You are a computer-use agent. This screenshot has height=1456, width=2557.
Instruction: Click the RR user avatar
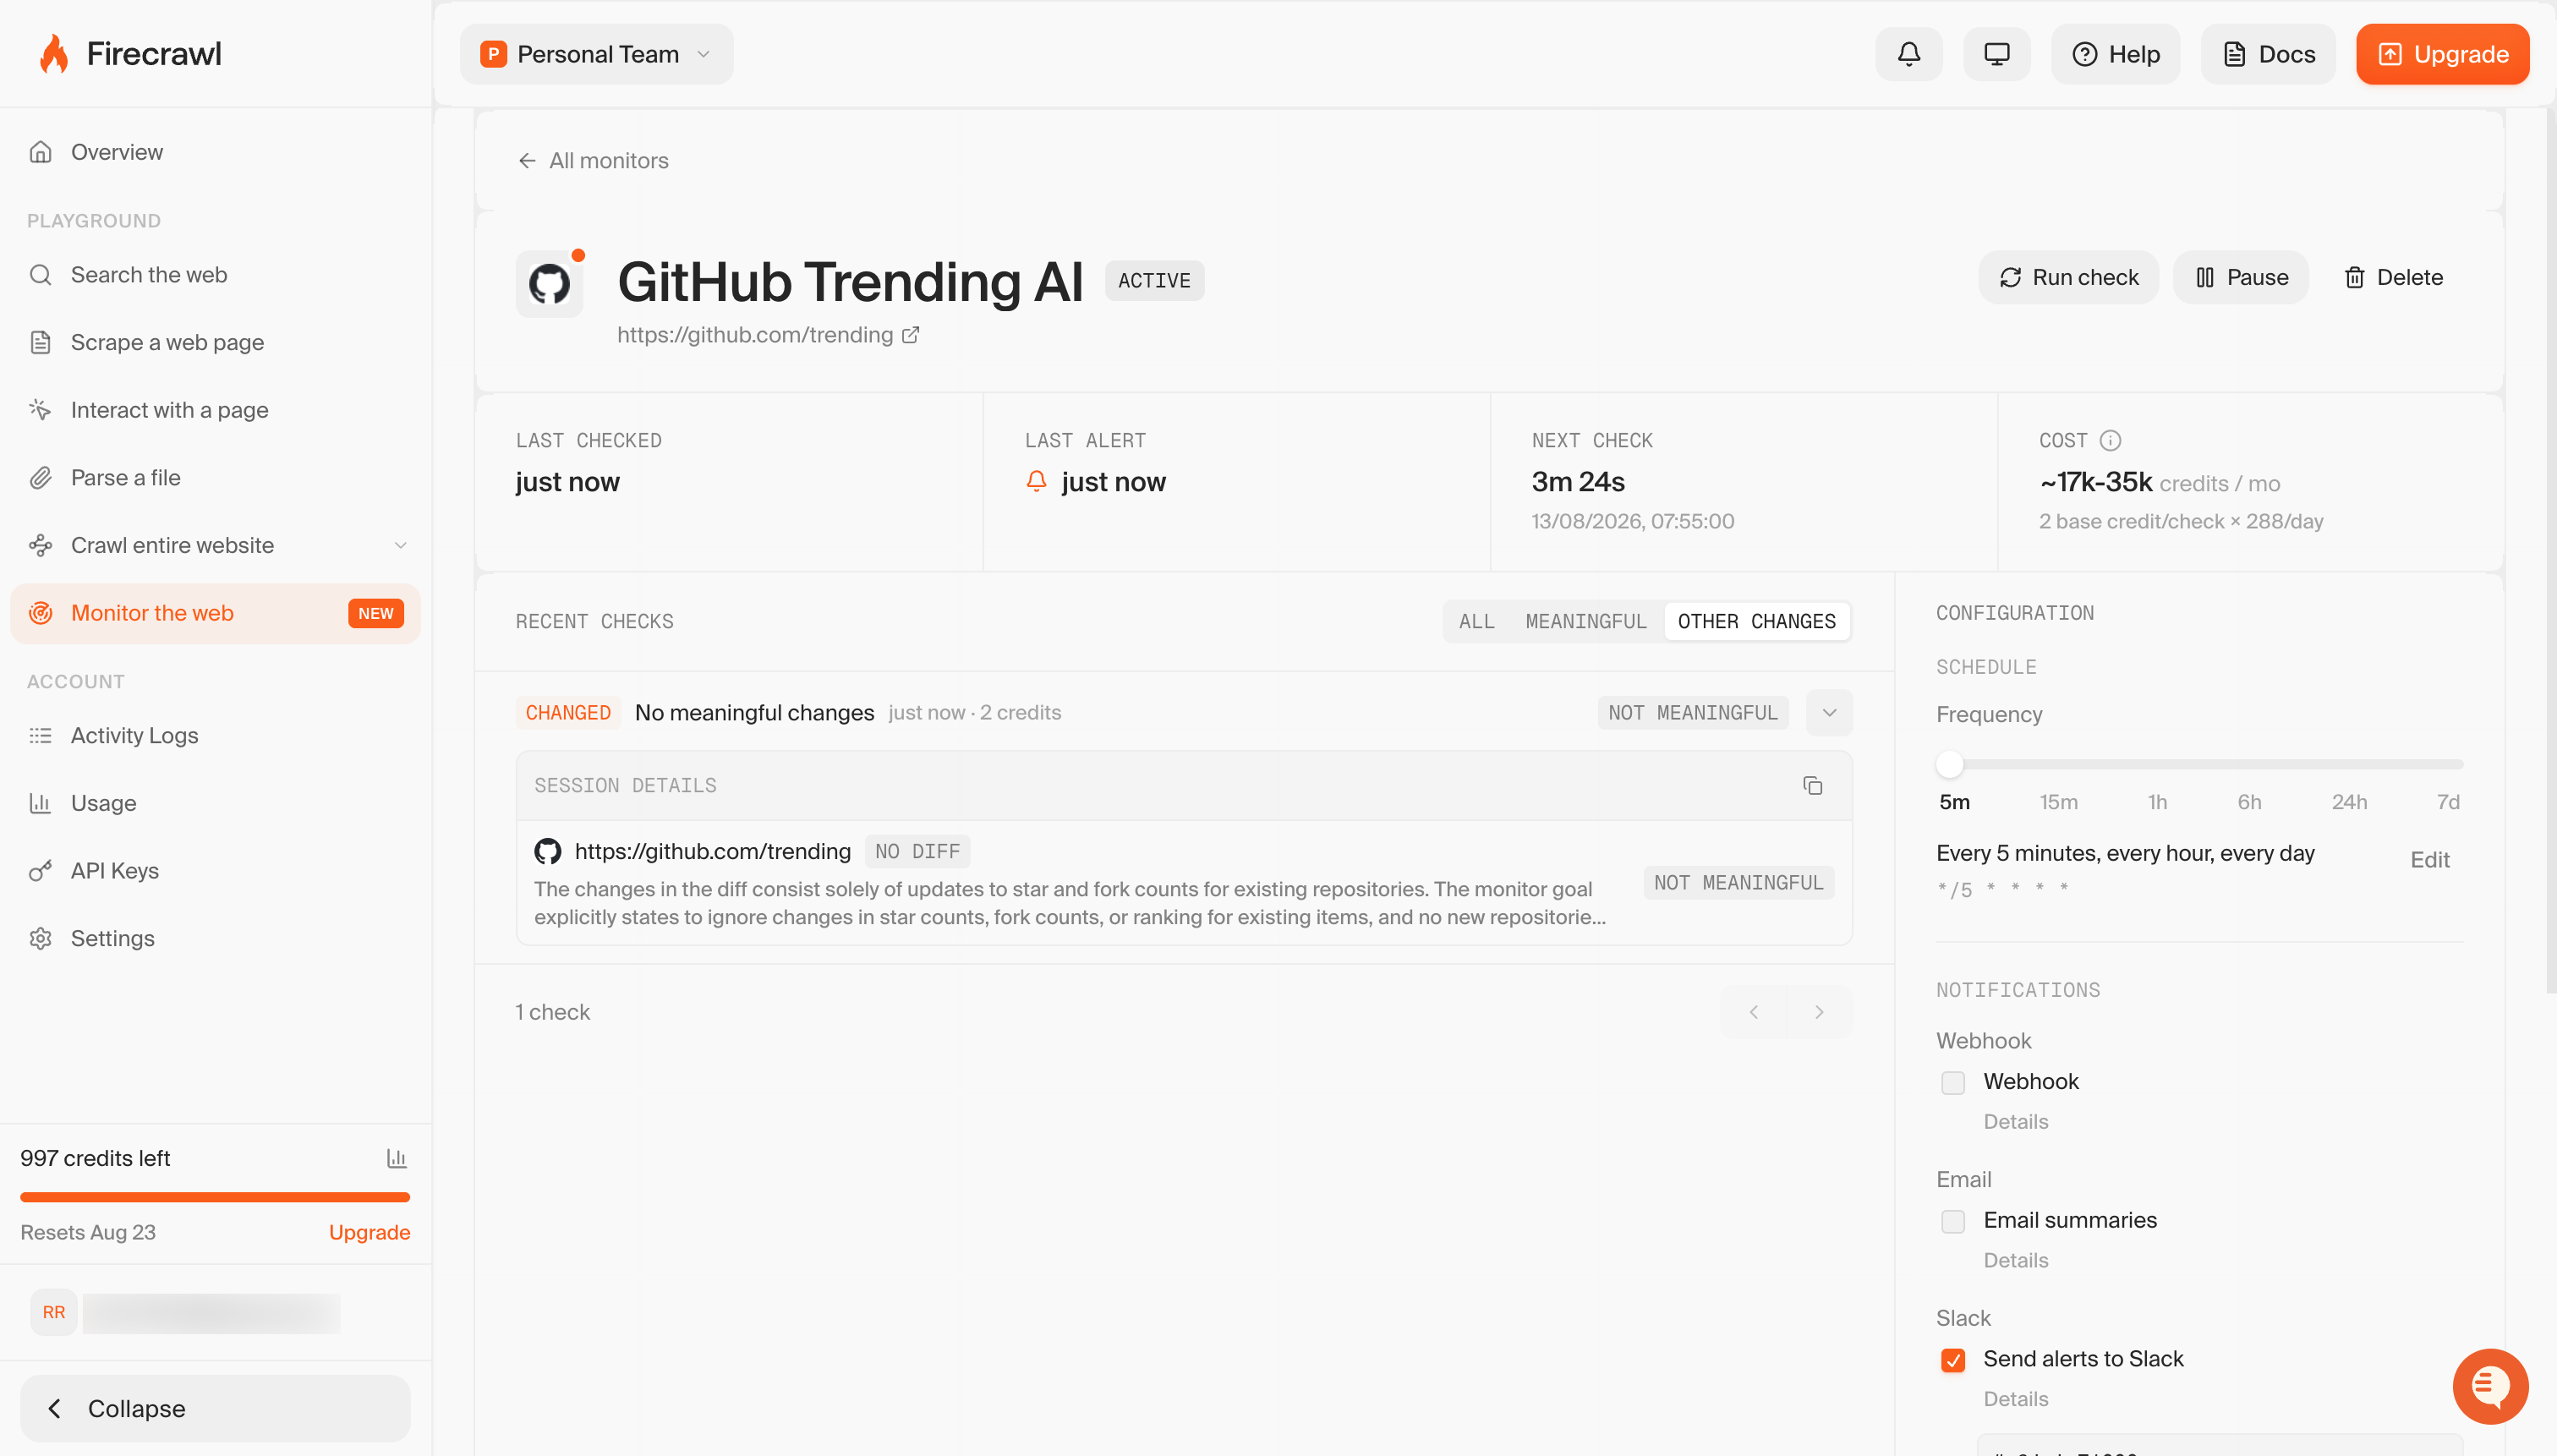[54, 1312]
